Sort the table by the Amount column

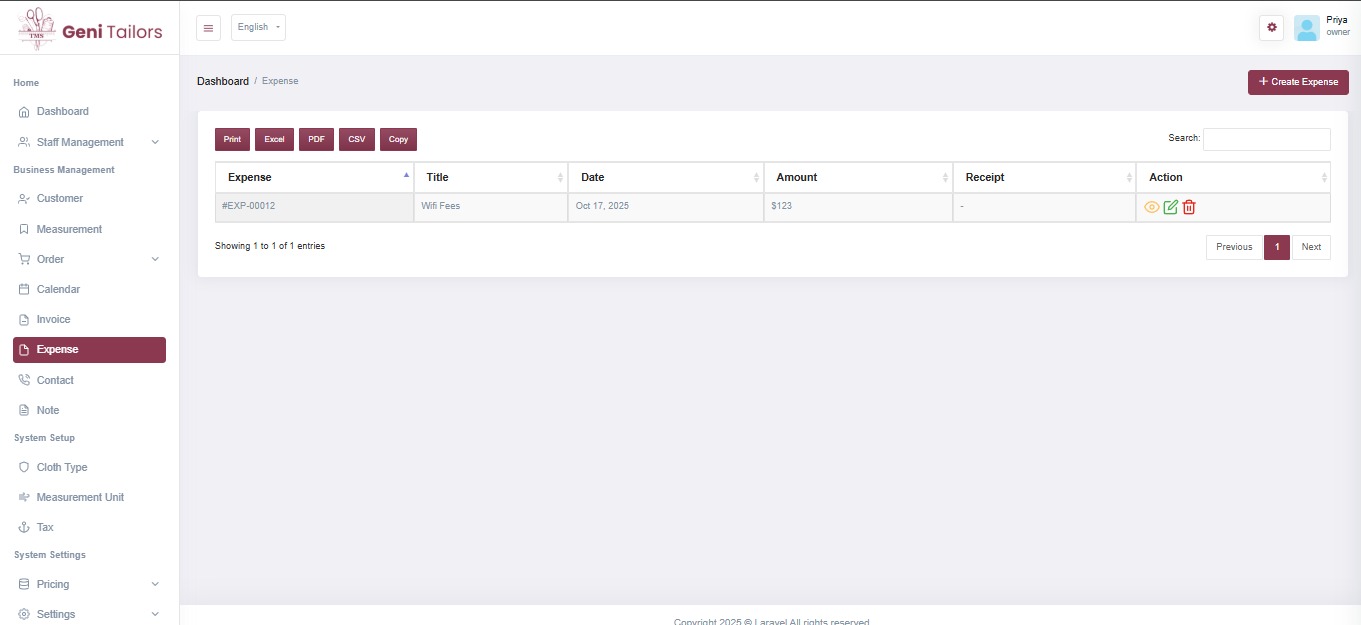coord(857,177)
